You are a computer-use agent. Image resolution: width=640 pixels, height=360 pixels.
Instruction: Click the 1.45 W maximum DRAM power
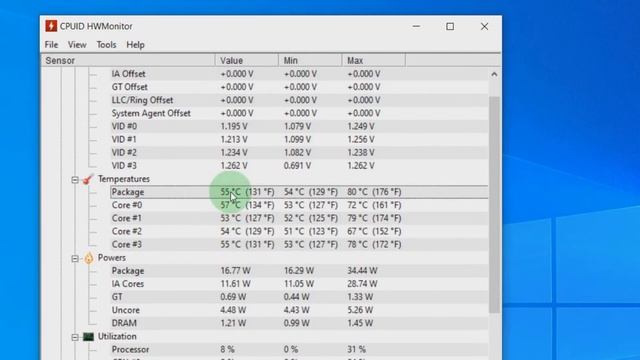[x=360, y=323]
